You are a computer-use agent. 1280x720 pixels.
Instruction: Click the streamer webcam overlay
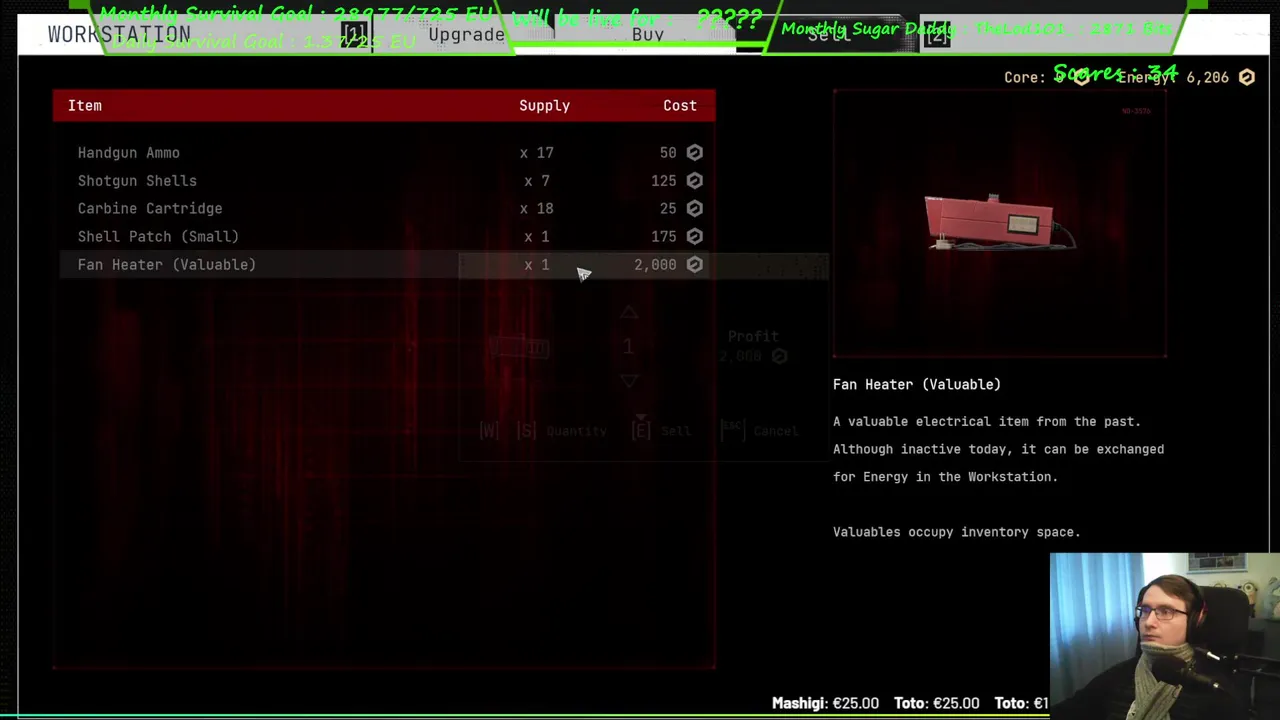tap(1165, 636)
